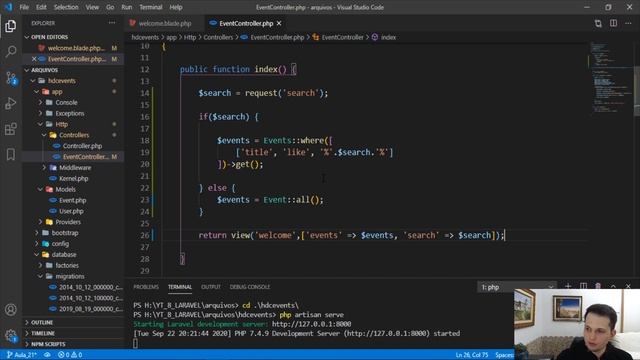Expand the config folder

point(37,244)
